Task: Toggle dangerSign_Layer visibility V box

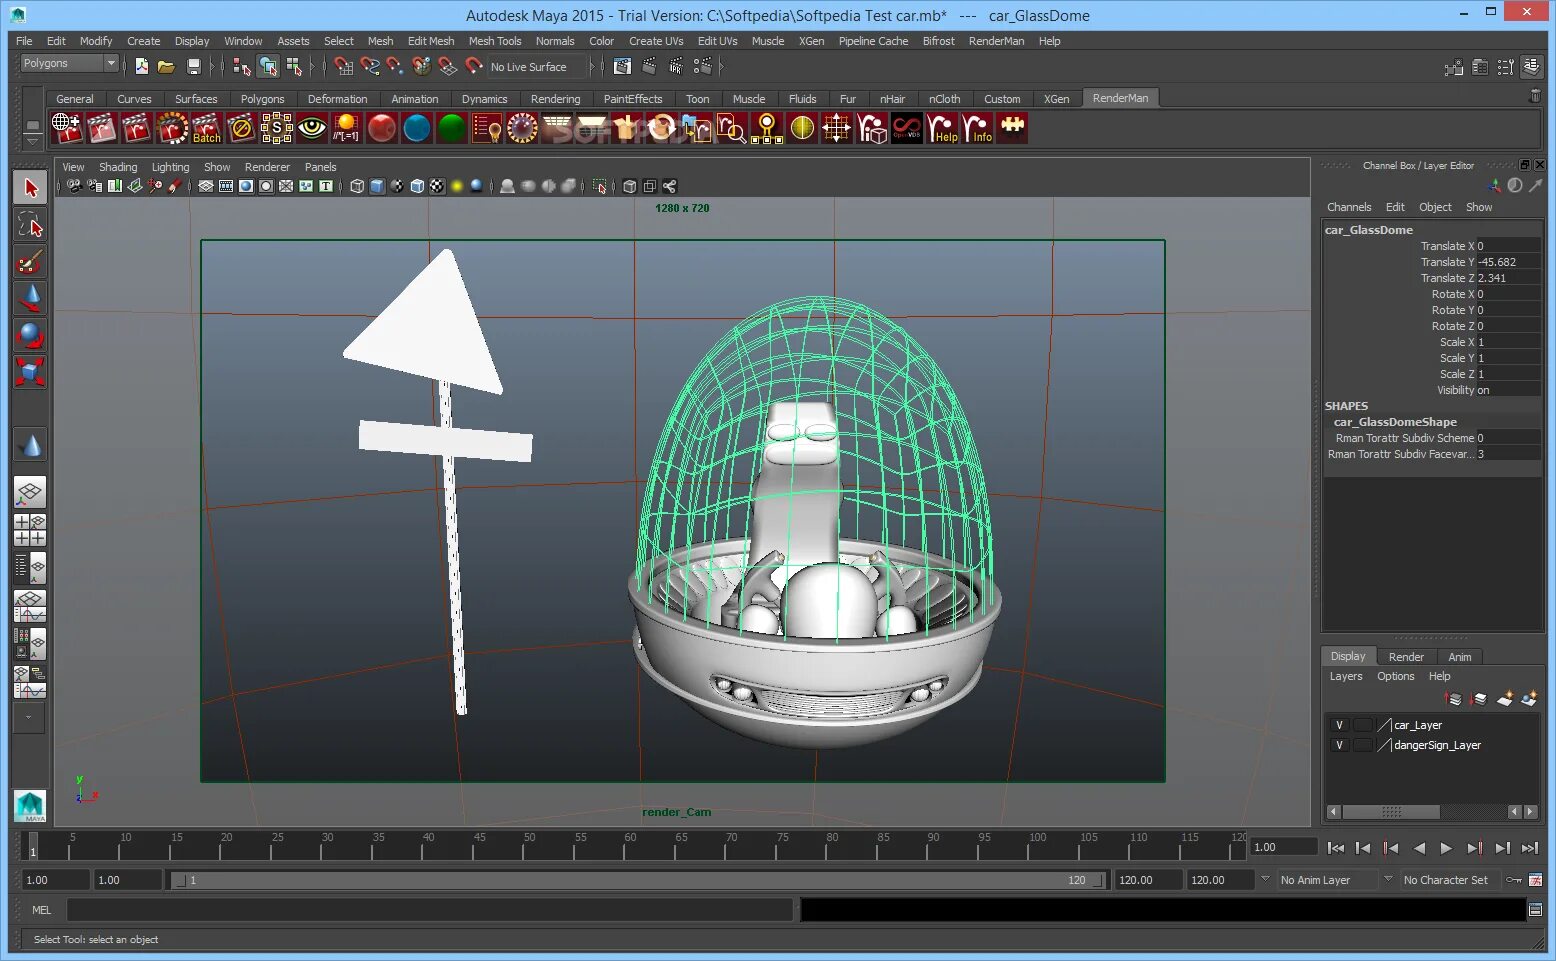Action: tap(1339, 745)
